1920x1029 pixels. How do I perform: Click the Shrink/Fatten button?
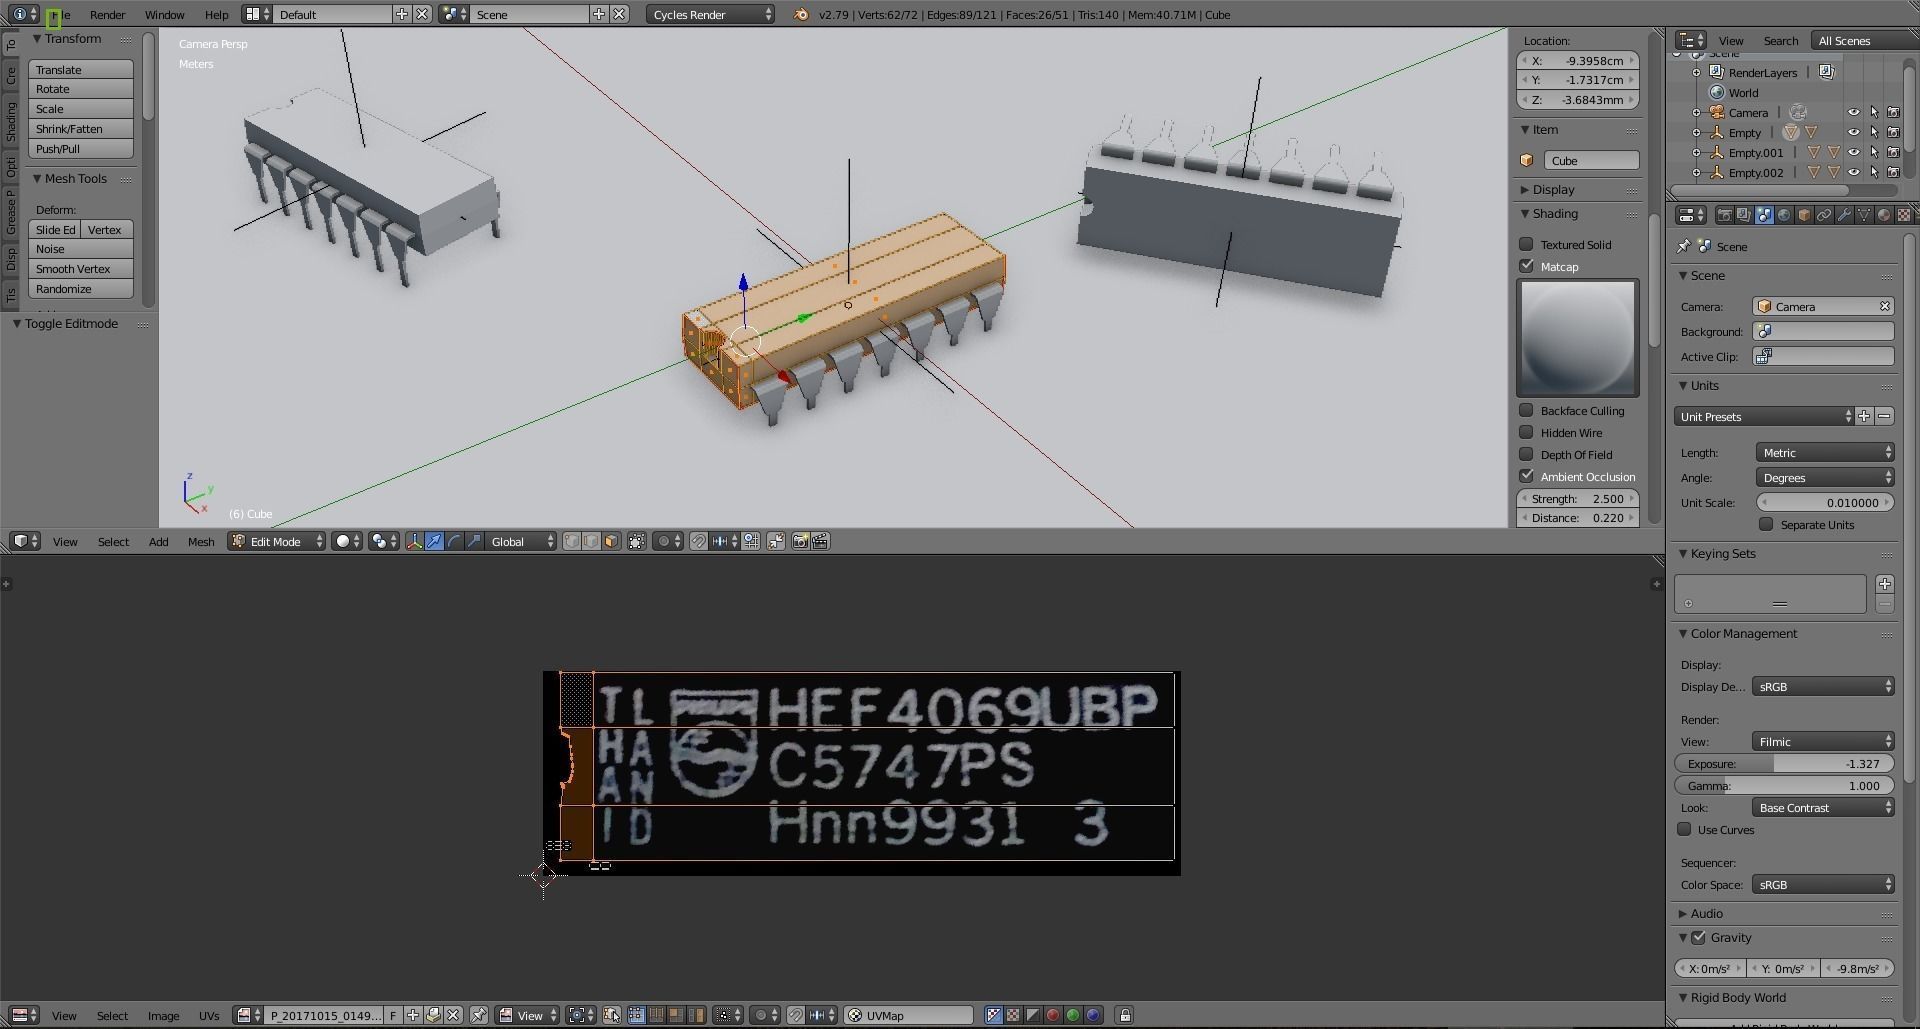[x=81, y=129]
